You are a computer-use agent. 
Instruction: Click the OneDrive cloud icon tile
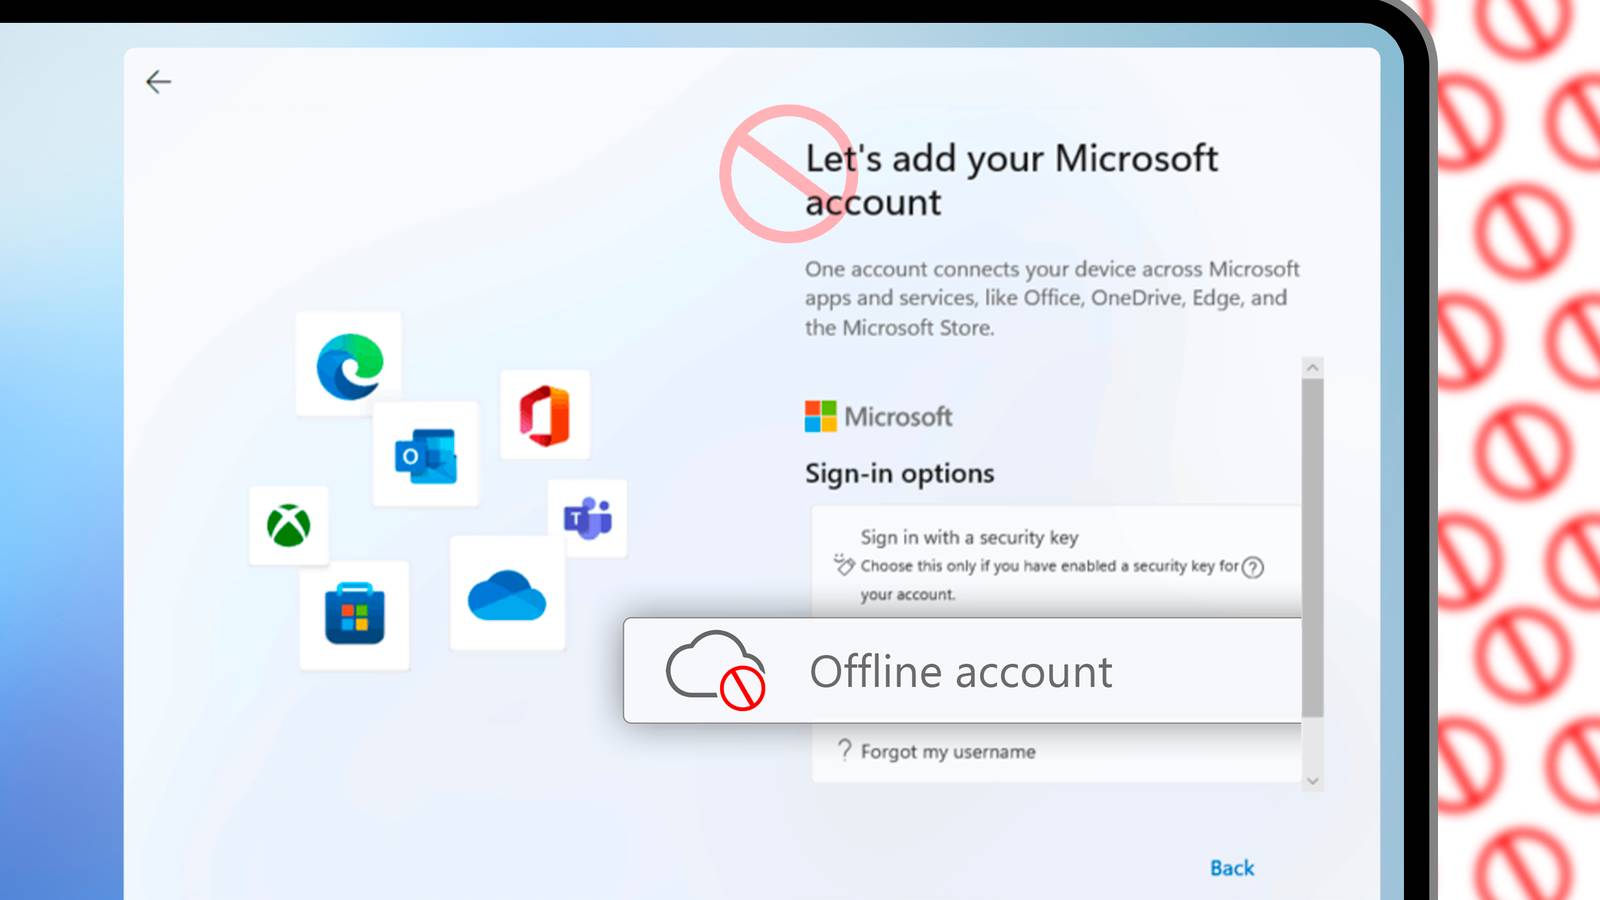(507, 594)
